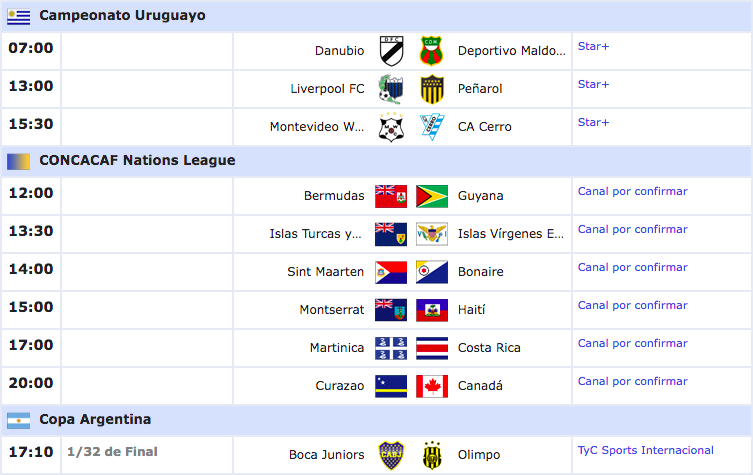Open the Star+ link for the Danubio match
This screenshot has height=475, width=753.
(x=593, y=46)
